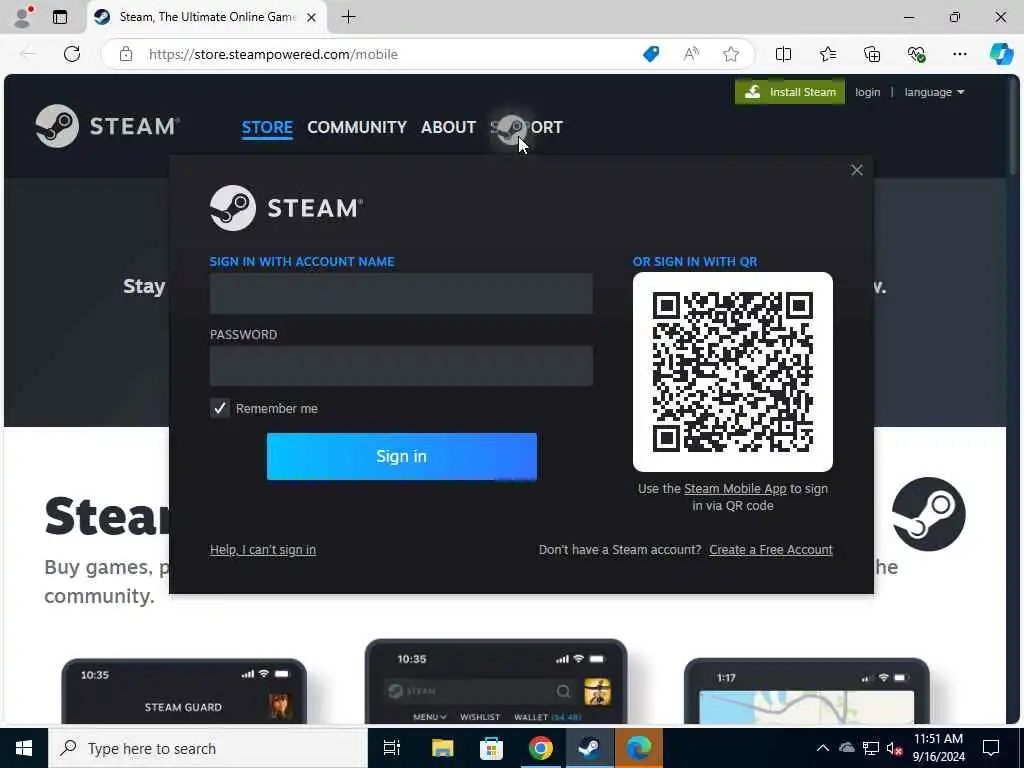Click the Edge profile icon

pos(23,17)
